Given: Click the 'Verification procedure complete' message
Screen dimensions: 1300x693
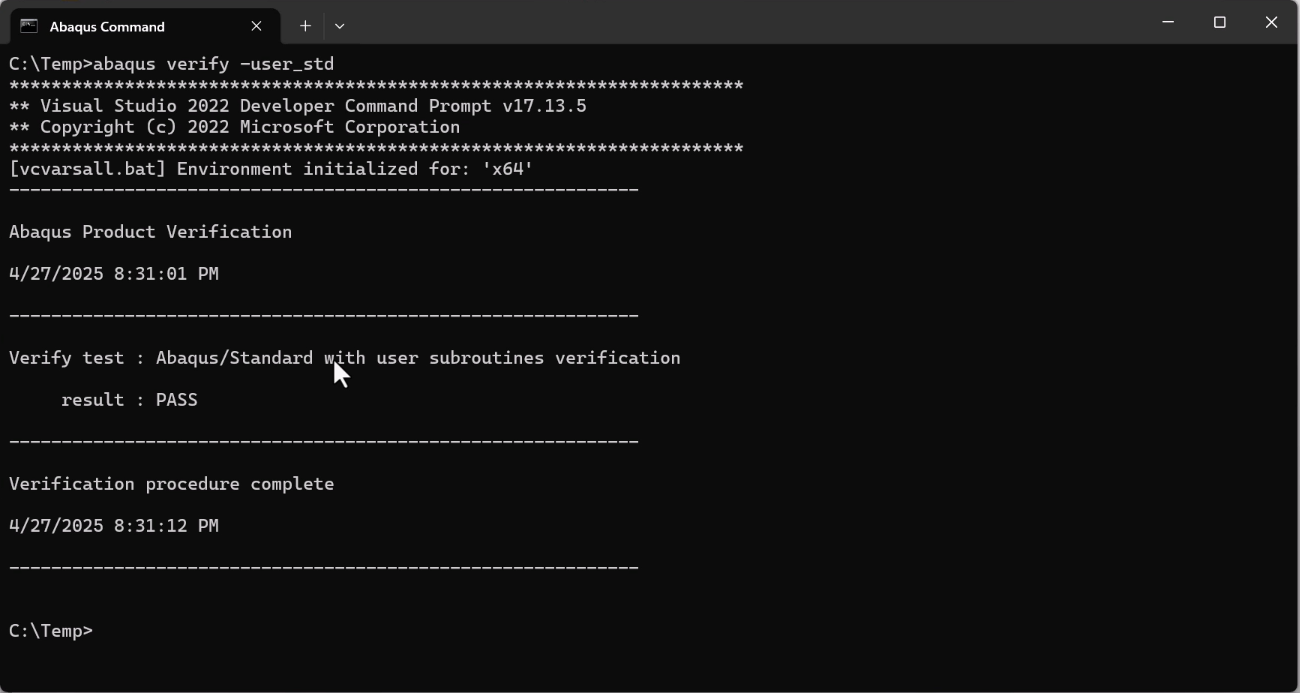Looking at the screenshot, I should click(171, 484).
